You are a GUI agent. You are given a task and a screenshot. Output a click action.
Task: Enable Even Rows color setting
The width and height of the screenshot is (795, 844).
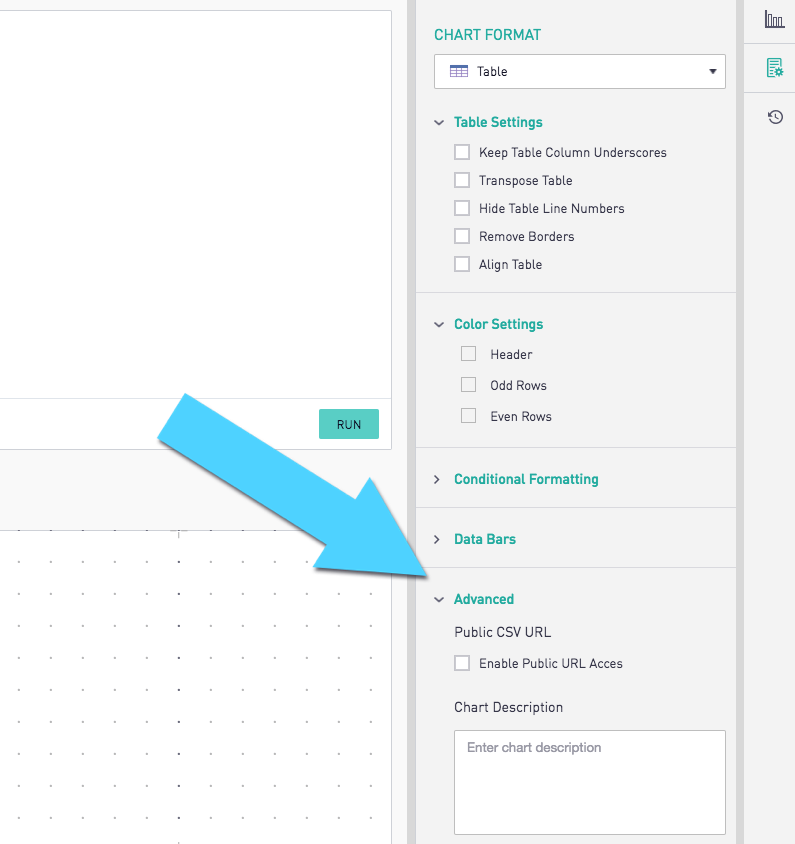(x=468, y=416)
